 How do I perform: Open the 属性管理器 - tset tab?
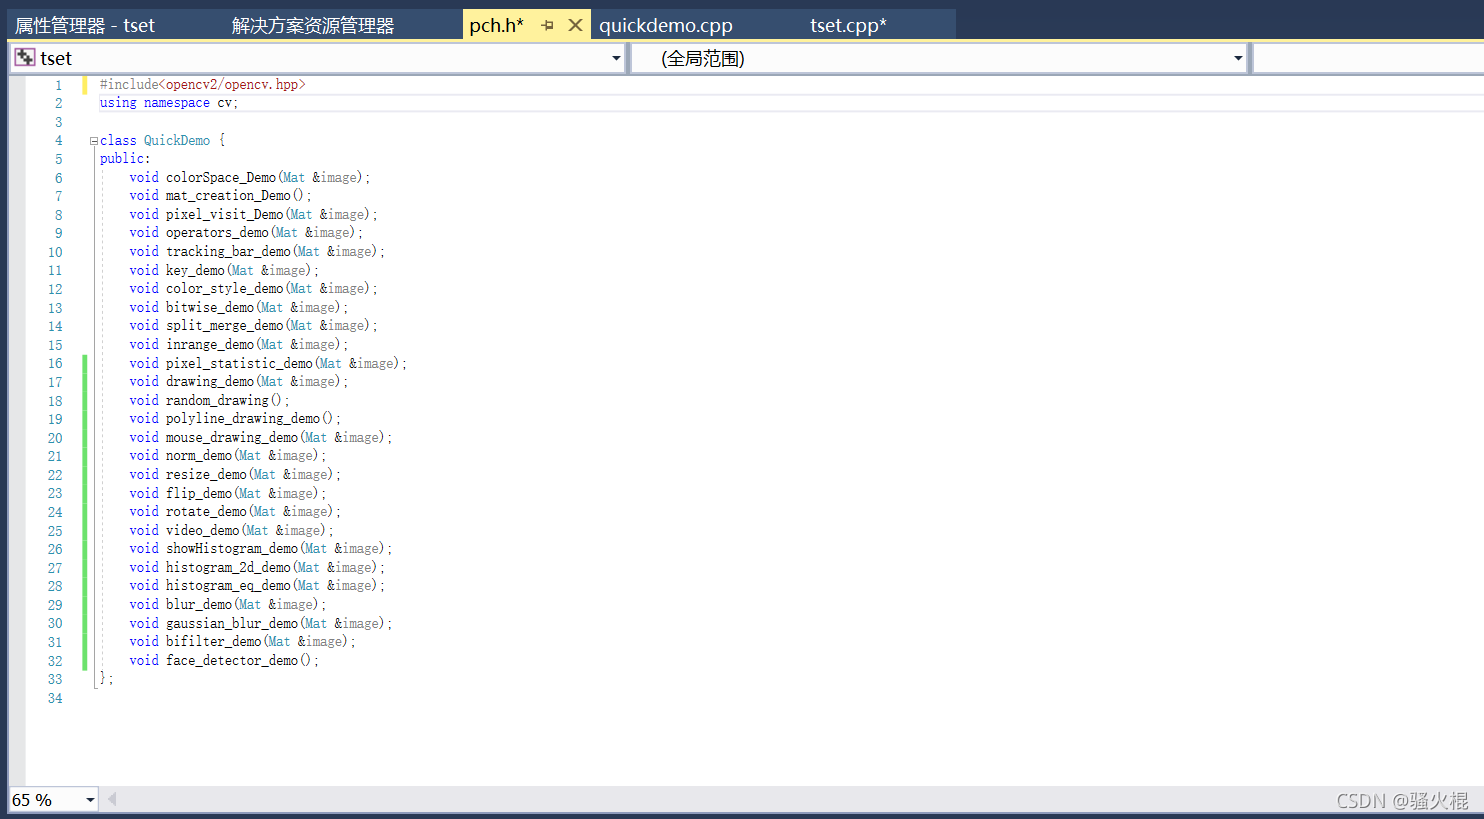tap(85, 25)
